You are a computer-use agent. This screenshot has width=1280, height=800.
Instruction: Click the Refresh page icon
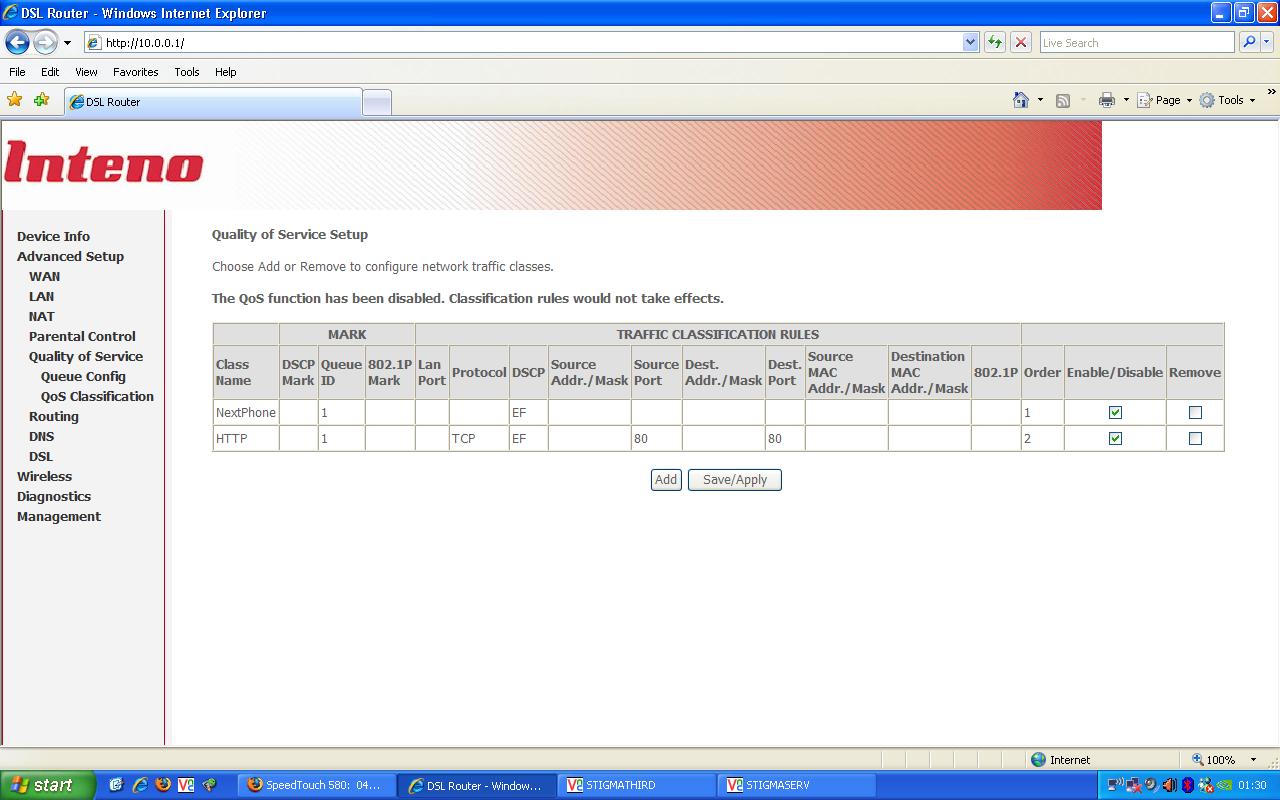pos(994,42)
